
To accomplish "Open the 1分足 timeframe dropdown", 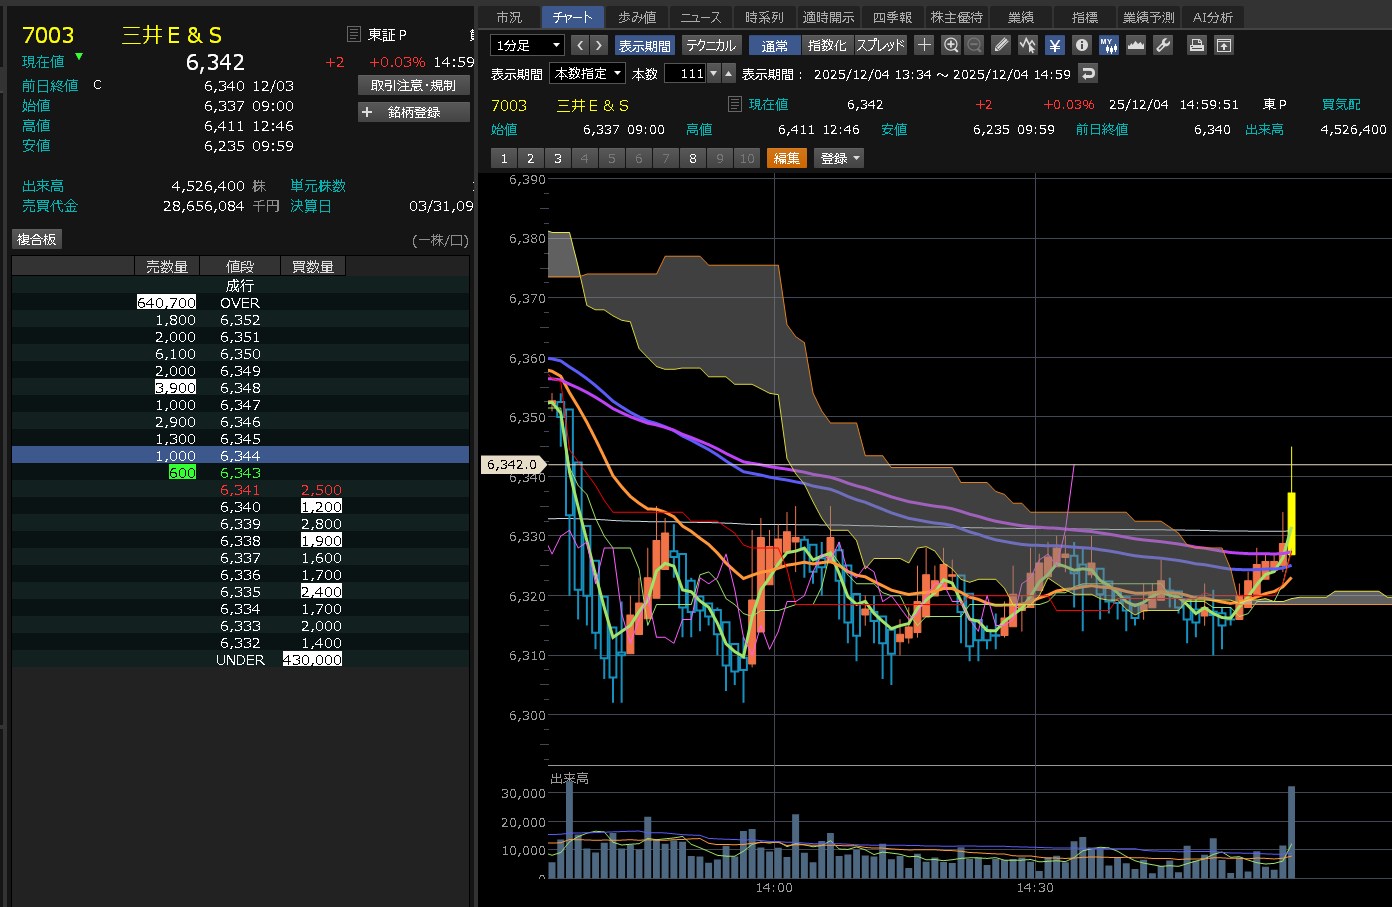I will pyautogui.click(x=528, y=45).
